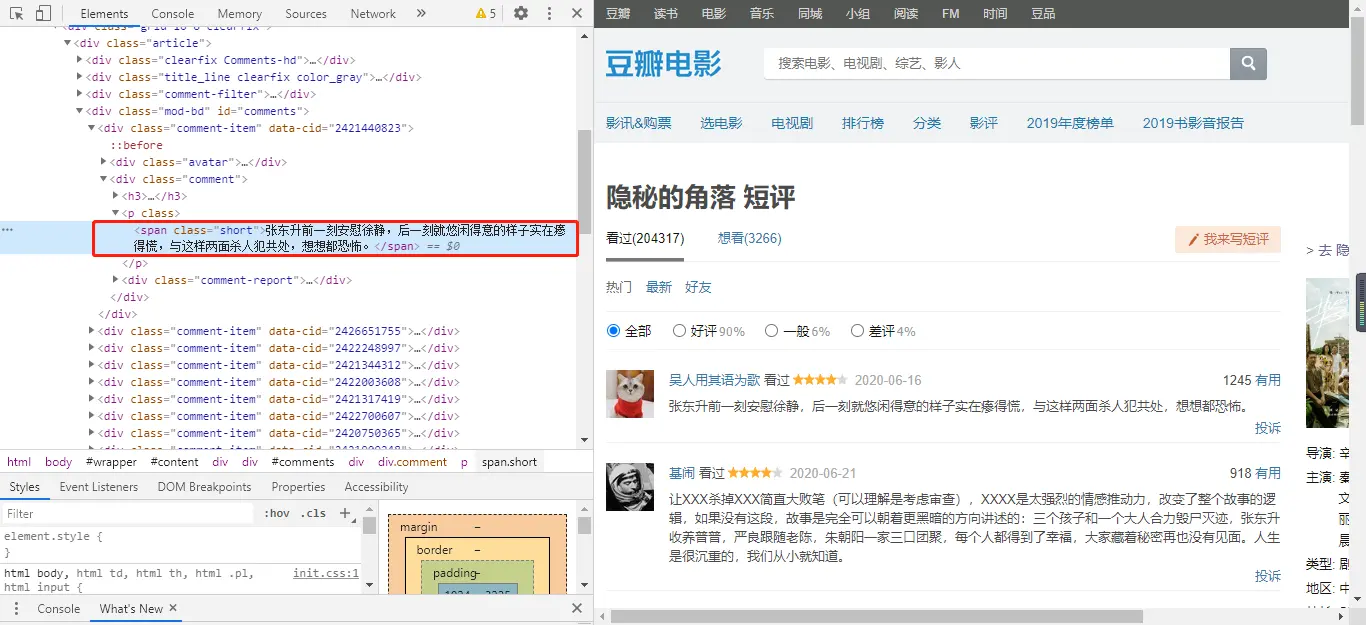1366x625 pixels.
Task: Click the span.short breadcrumb item
Action: tap(510, 462)
